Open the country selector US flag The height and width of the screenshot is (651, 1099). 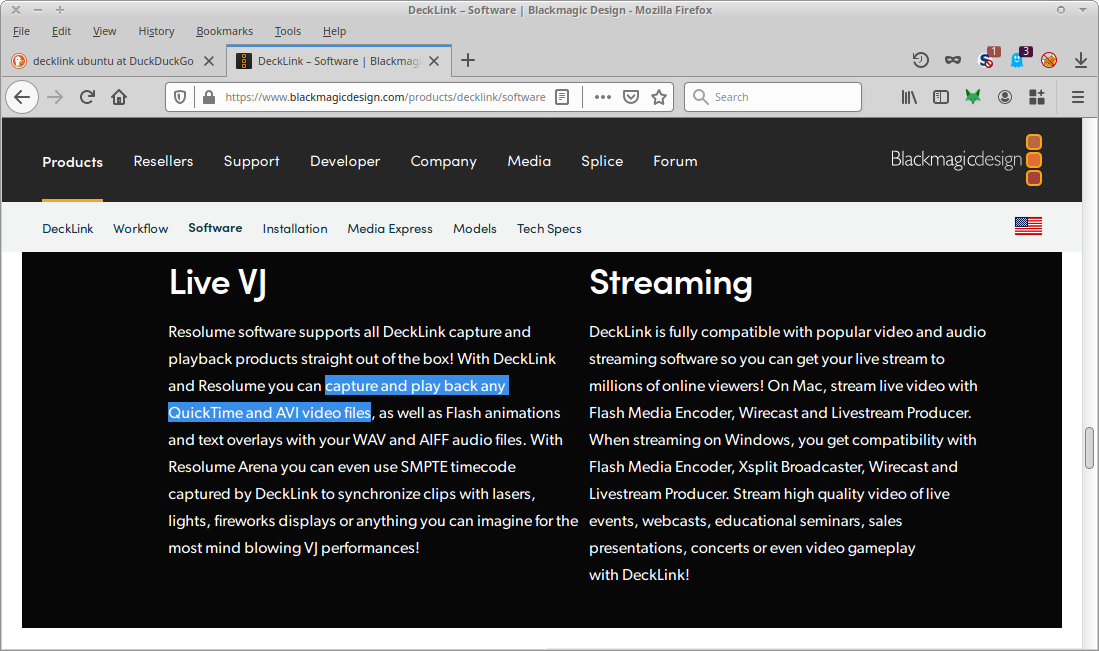click(1028, 226)
